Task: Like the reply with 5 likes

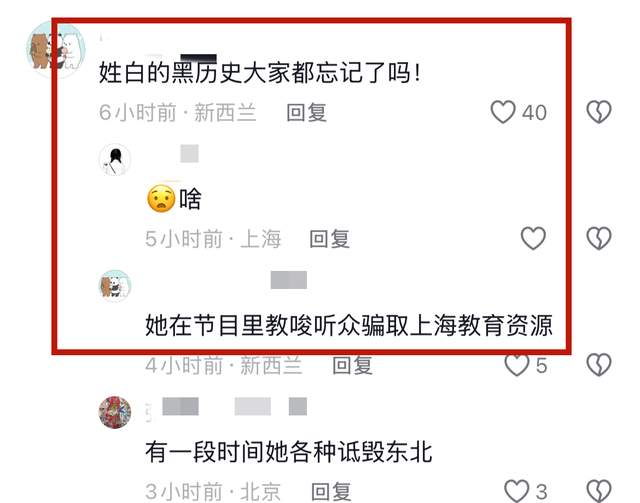Action: pos(517,365)
